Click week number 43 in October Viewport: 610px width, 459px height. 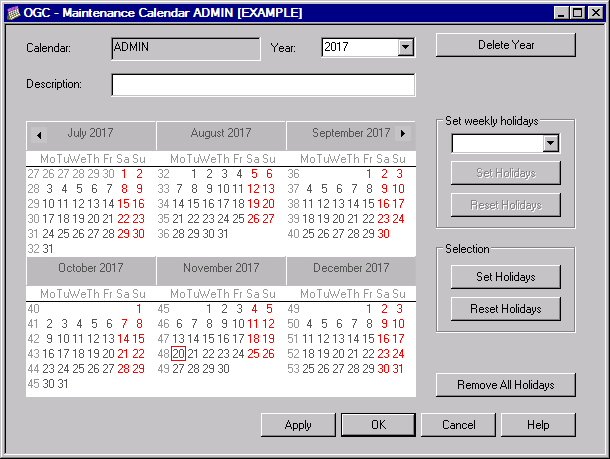click(x=33, y=354)
